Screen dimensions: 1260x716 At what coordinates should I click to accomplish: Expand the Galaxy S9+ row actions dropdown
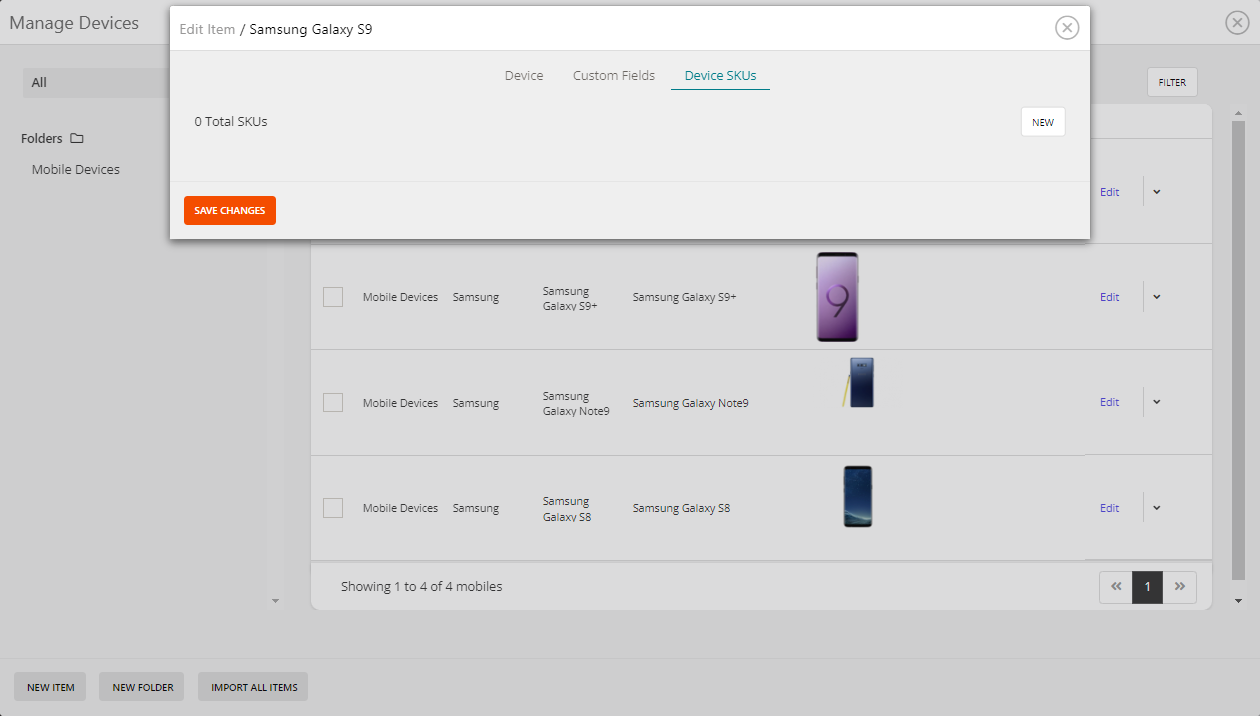pos(1157,297)
